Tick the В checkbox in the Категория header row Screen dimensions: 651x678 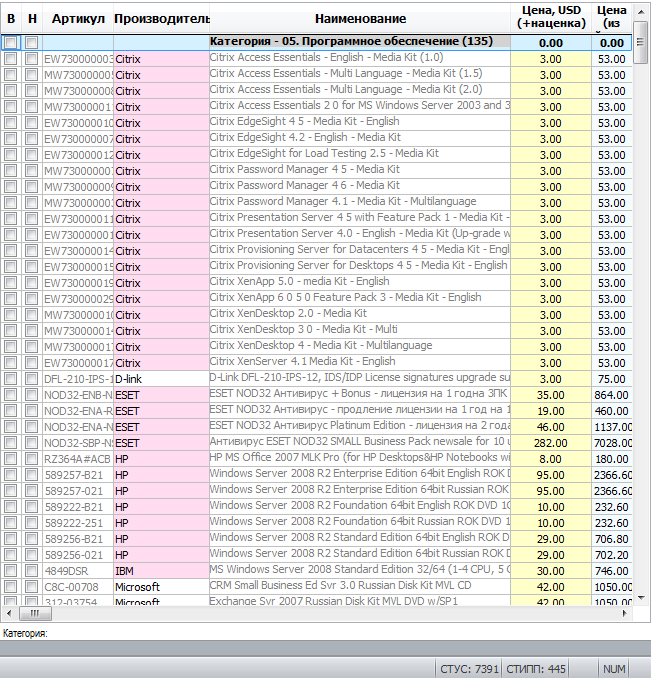11,42
